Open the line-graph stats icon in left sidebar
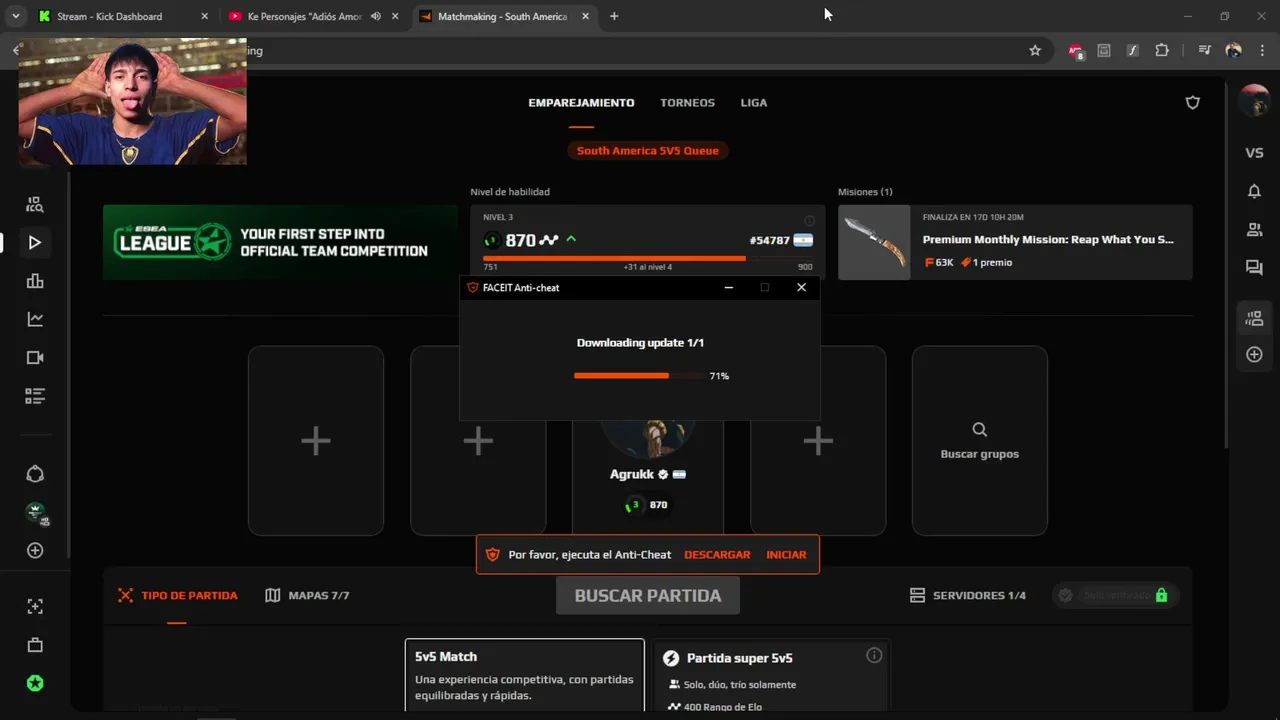This screenshot has height=720, width=1280. (x=35, y=319)
